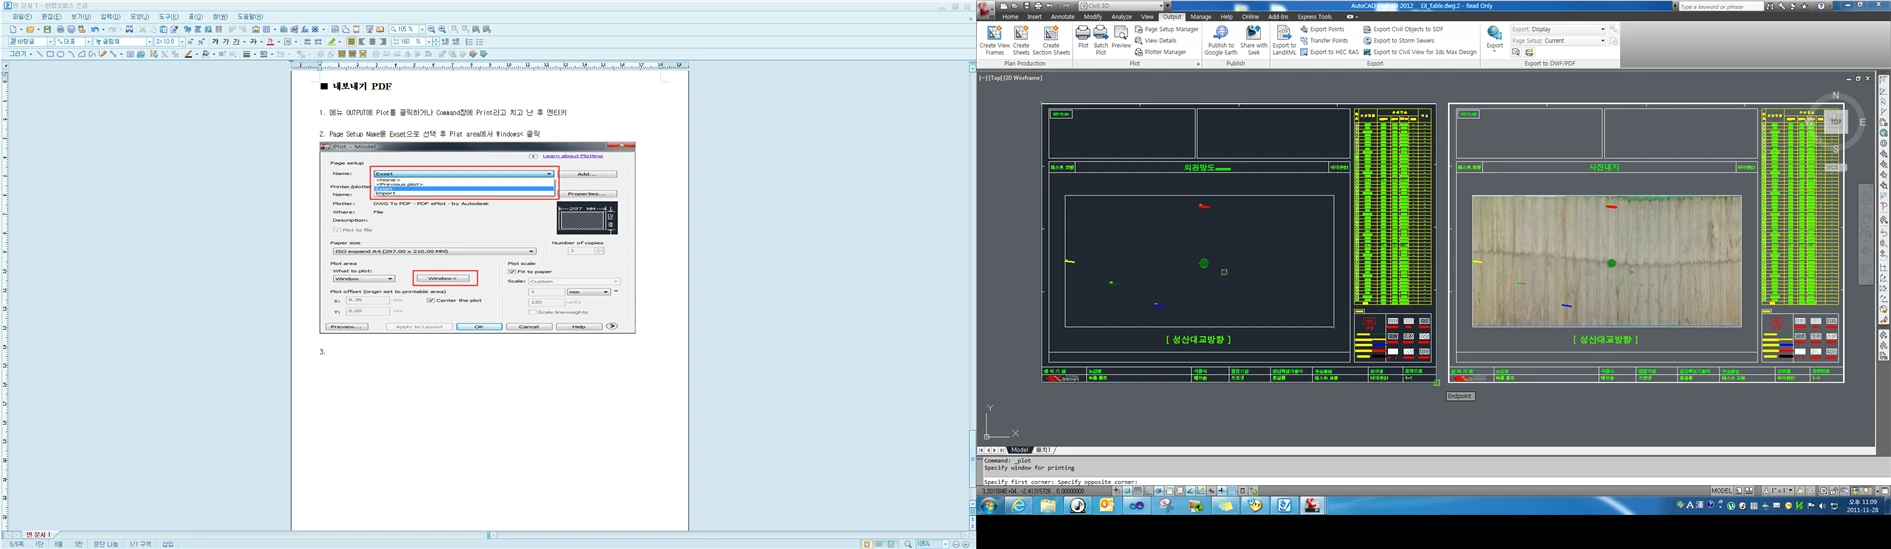Click Export Points in Export panel
The image size is (1891, 549).
click(1322, 29)
